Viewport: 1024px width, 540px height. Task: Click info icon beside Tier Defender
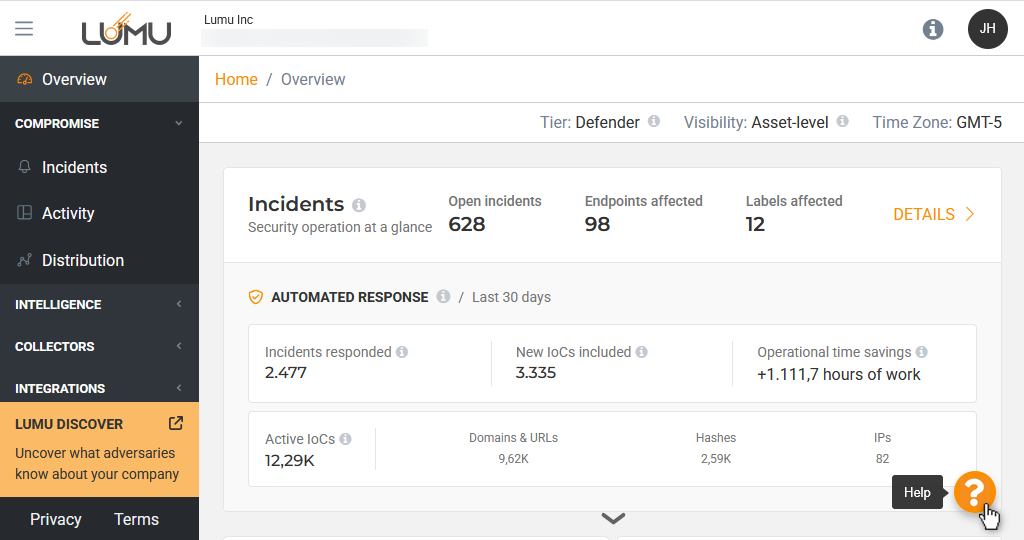pos(654,122)
